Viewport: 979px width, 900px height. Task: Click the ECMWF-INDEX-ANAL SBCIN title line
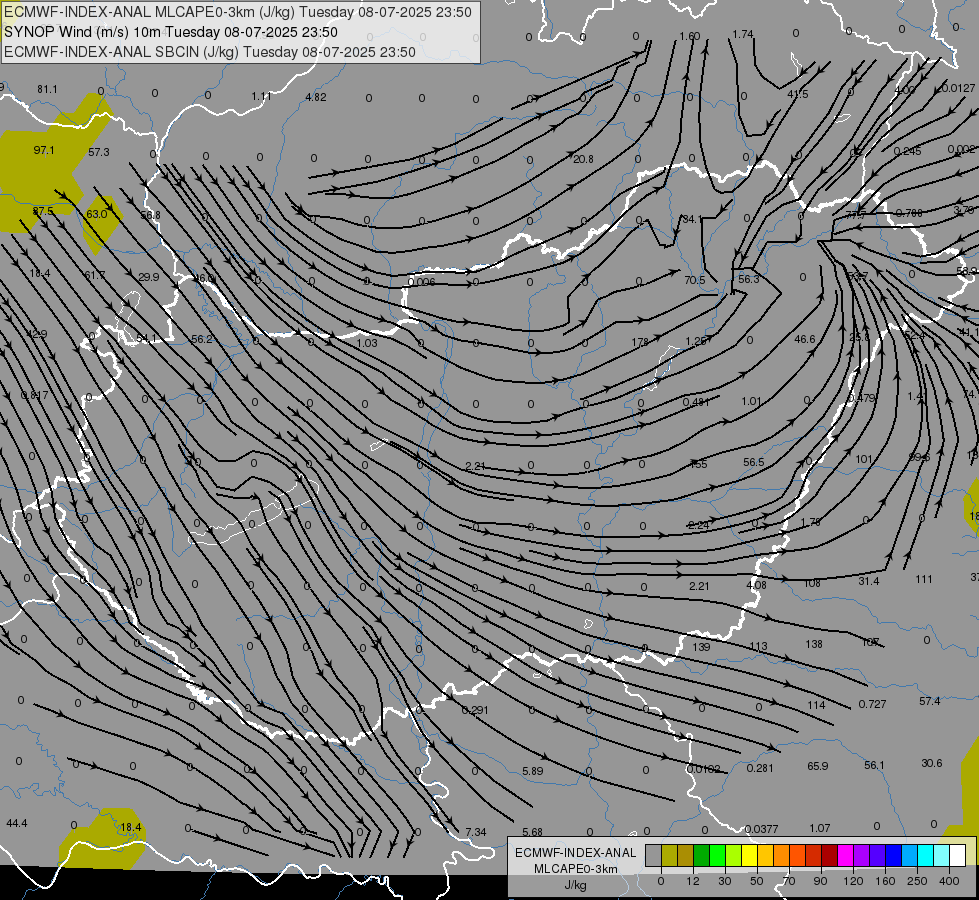click(210, 52)
